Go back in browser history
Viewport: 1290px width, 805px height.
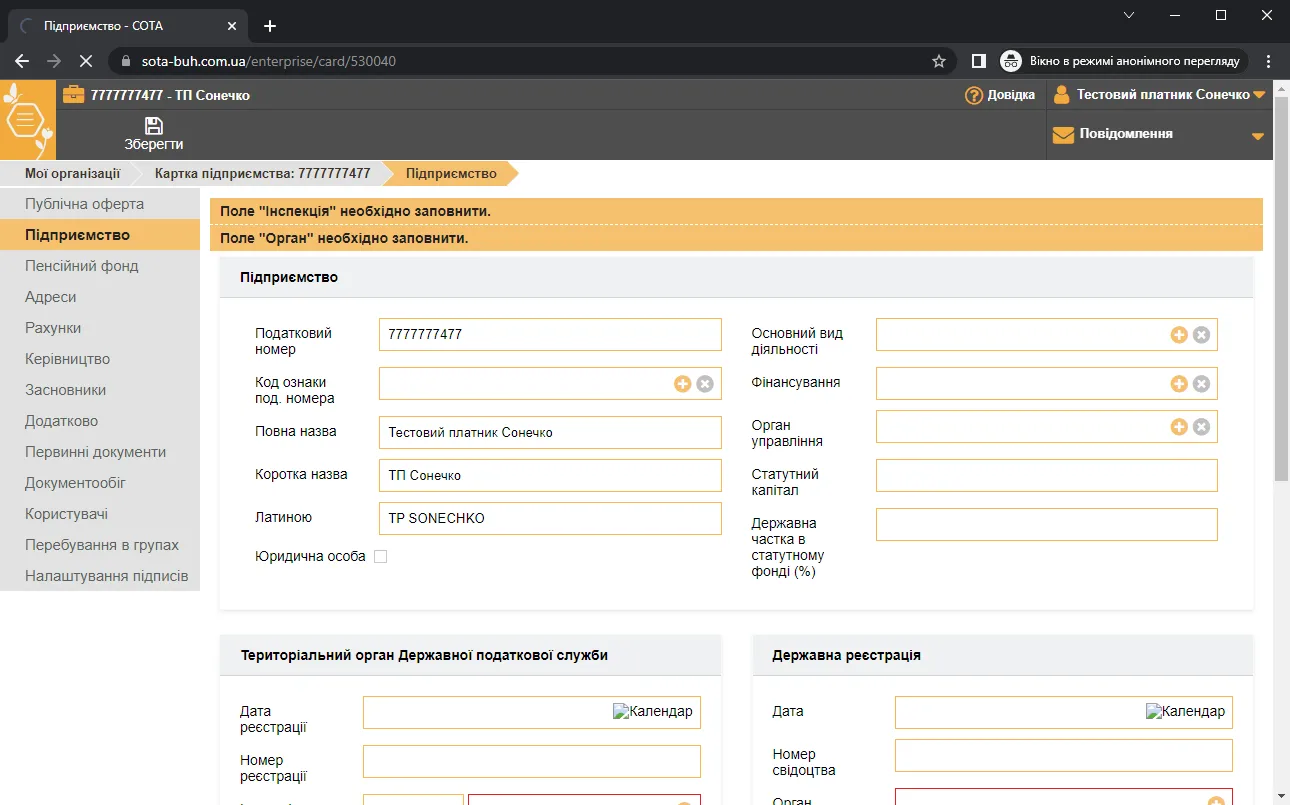22,61
